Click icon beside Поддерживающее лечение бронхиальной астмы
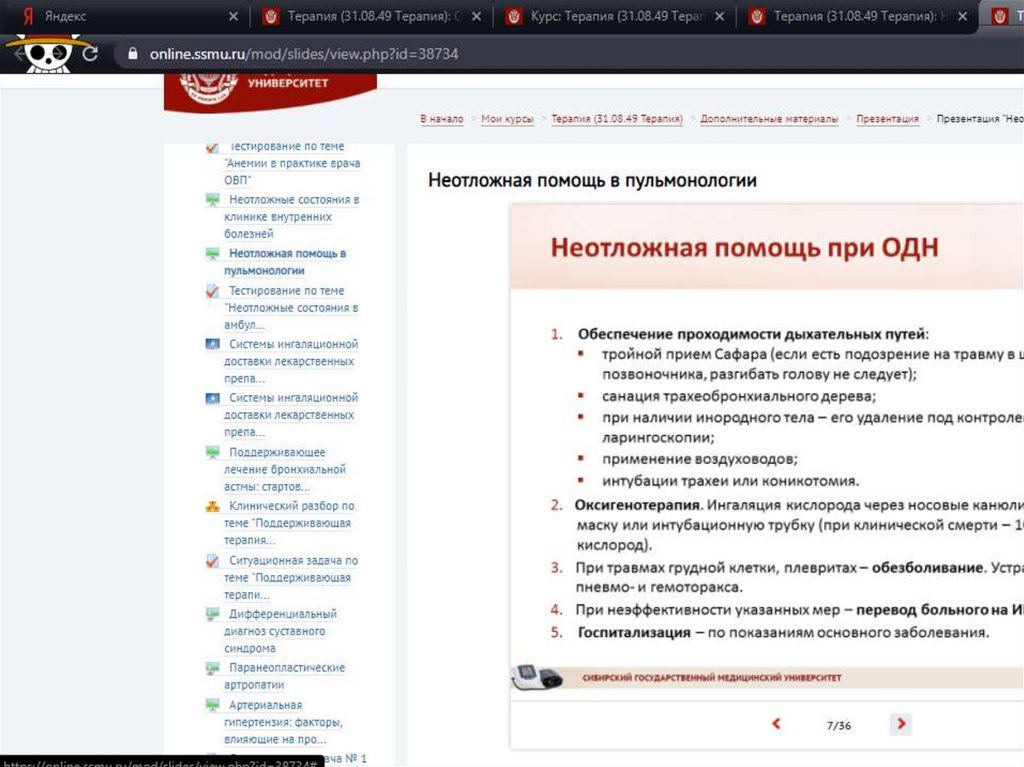Screen dimensions: 1024x767 [212, 452]
